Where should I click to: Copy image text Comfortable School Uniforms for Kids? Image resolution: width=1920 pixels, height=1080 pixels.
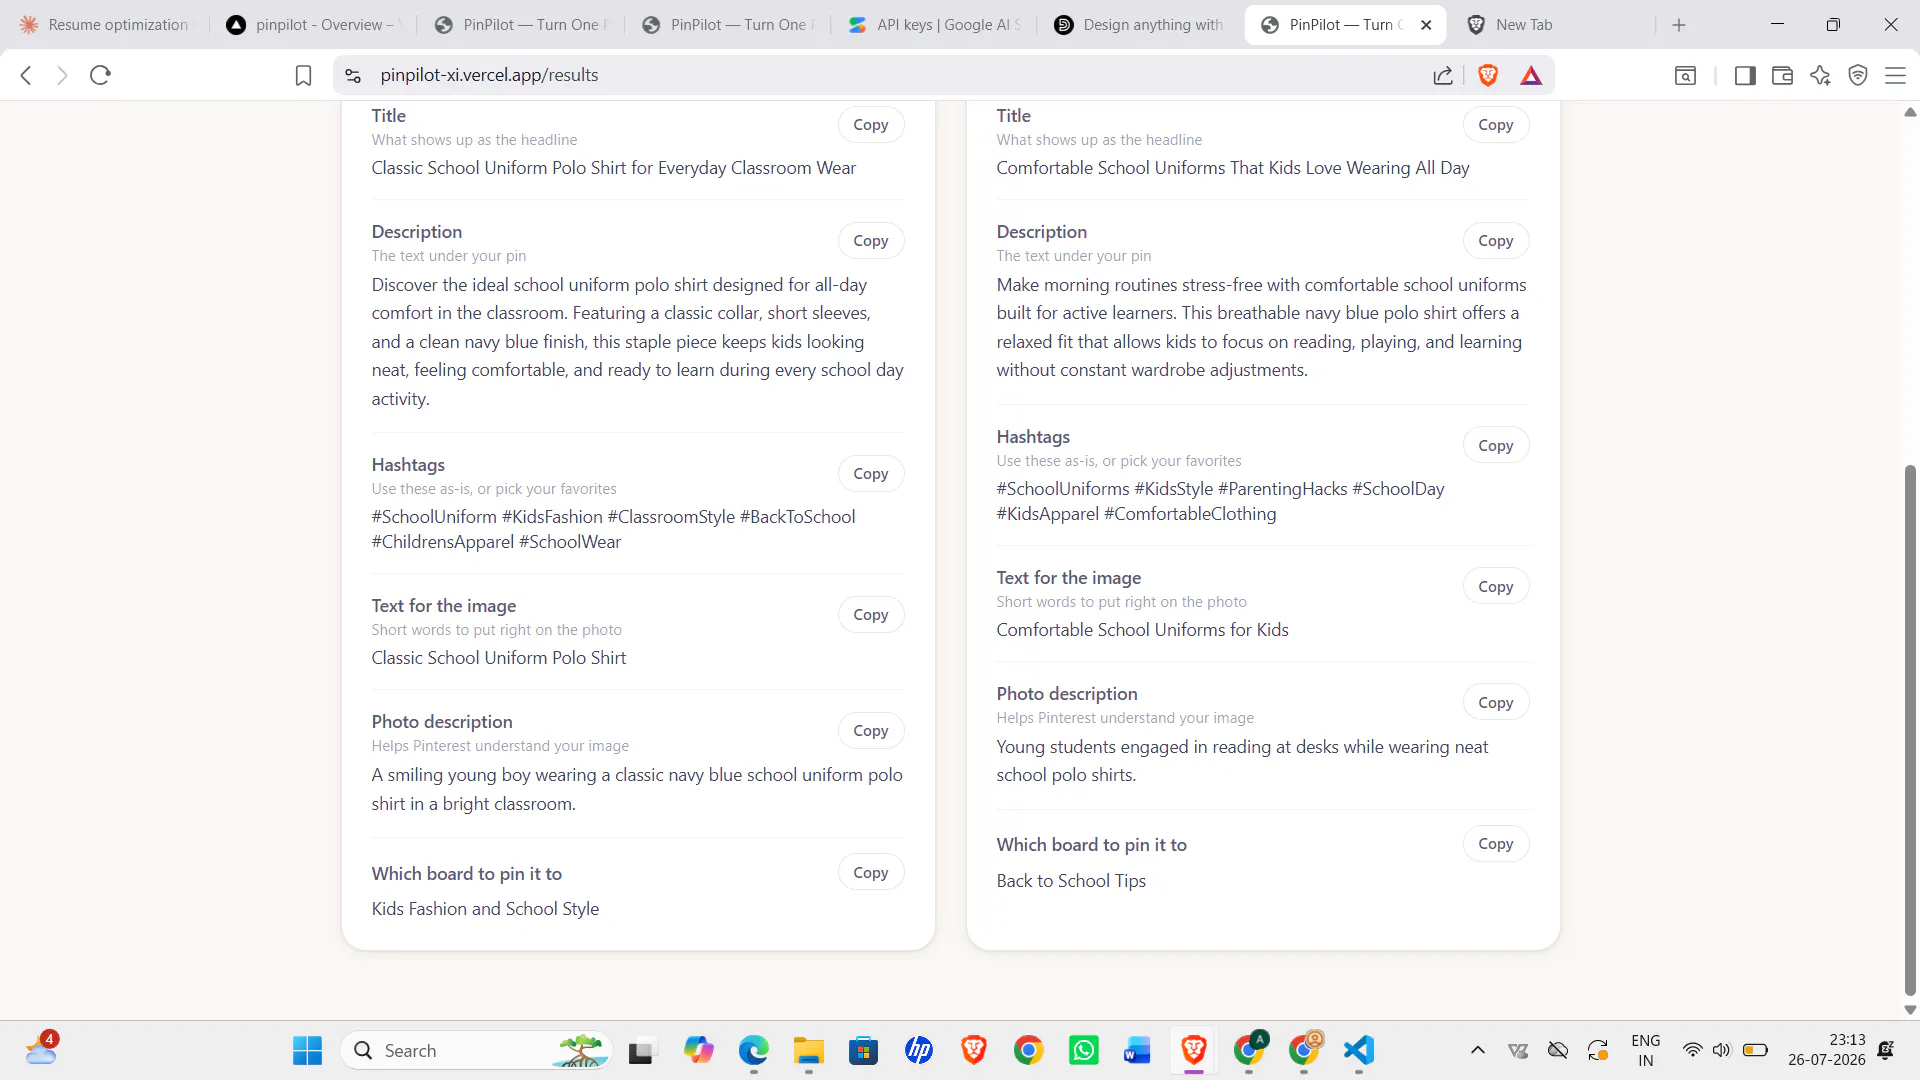click(1496, 587)
